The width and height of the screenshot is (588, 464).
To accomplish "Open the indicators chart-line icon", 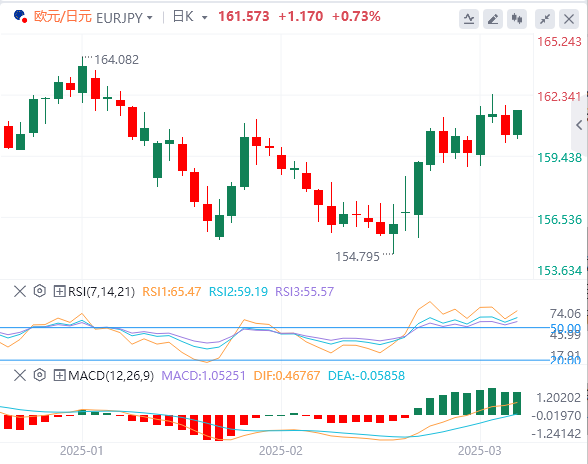I will pyautogui.click(x=469, y=18).
